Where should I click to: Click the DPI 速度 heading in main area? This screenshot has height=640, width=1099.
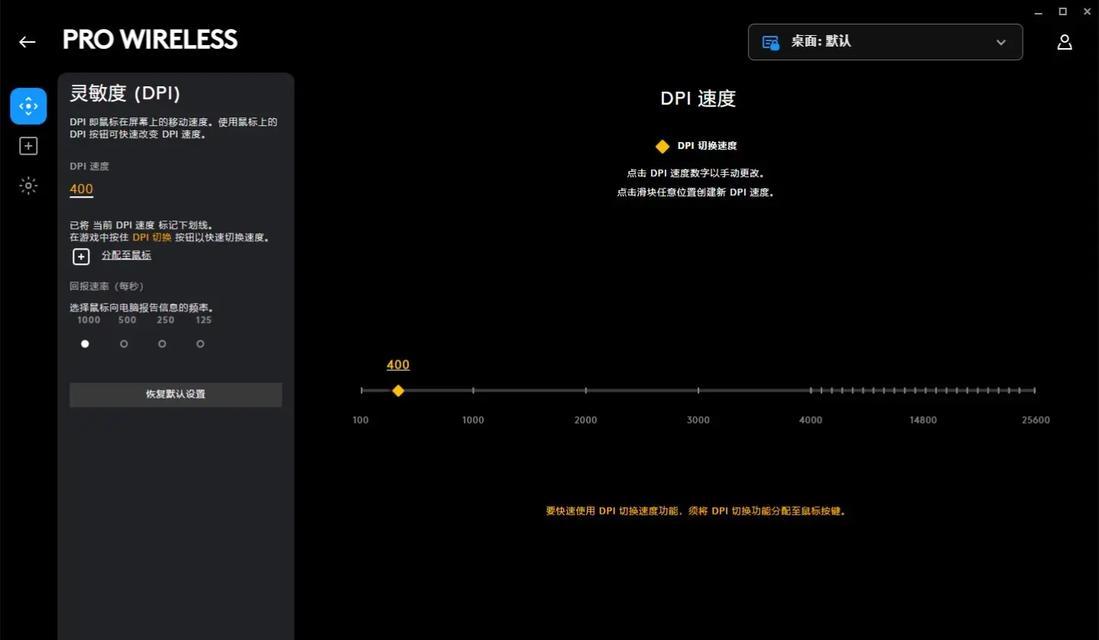[698, 98]
